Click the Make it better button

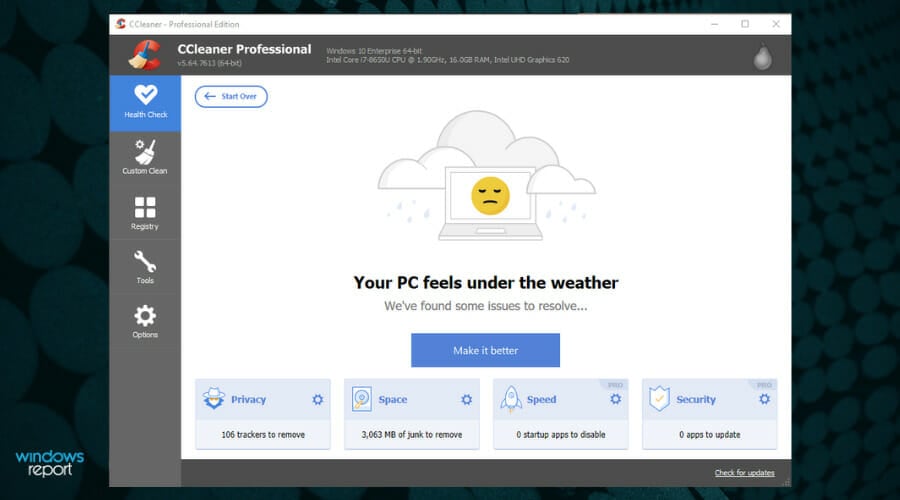(485, 350)
